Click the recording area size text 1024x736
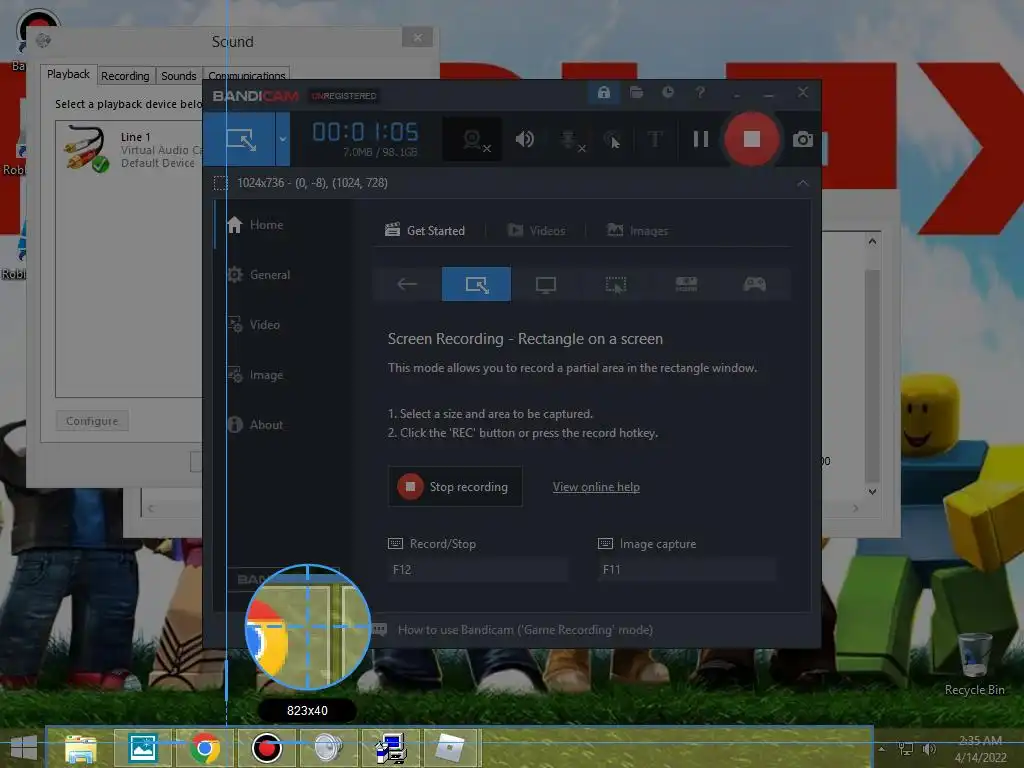The width and height of the screenshot is (1024, 768). tap(312, 183)
